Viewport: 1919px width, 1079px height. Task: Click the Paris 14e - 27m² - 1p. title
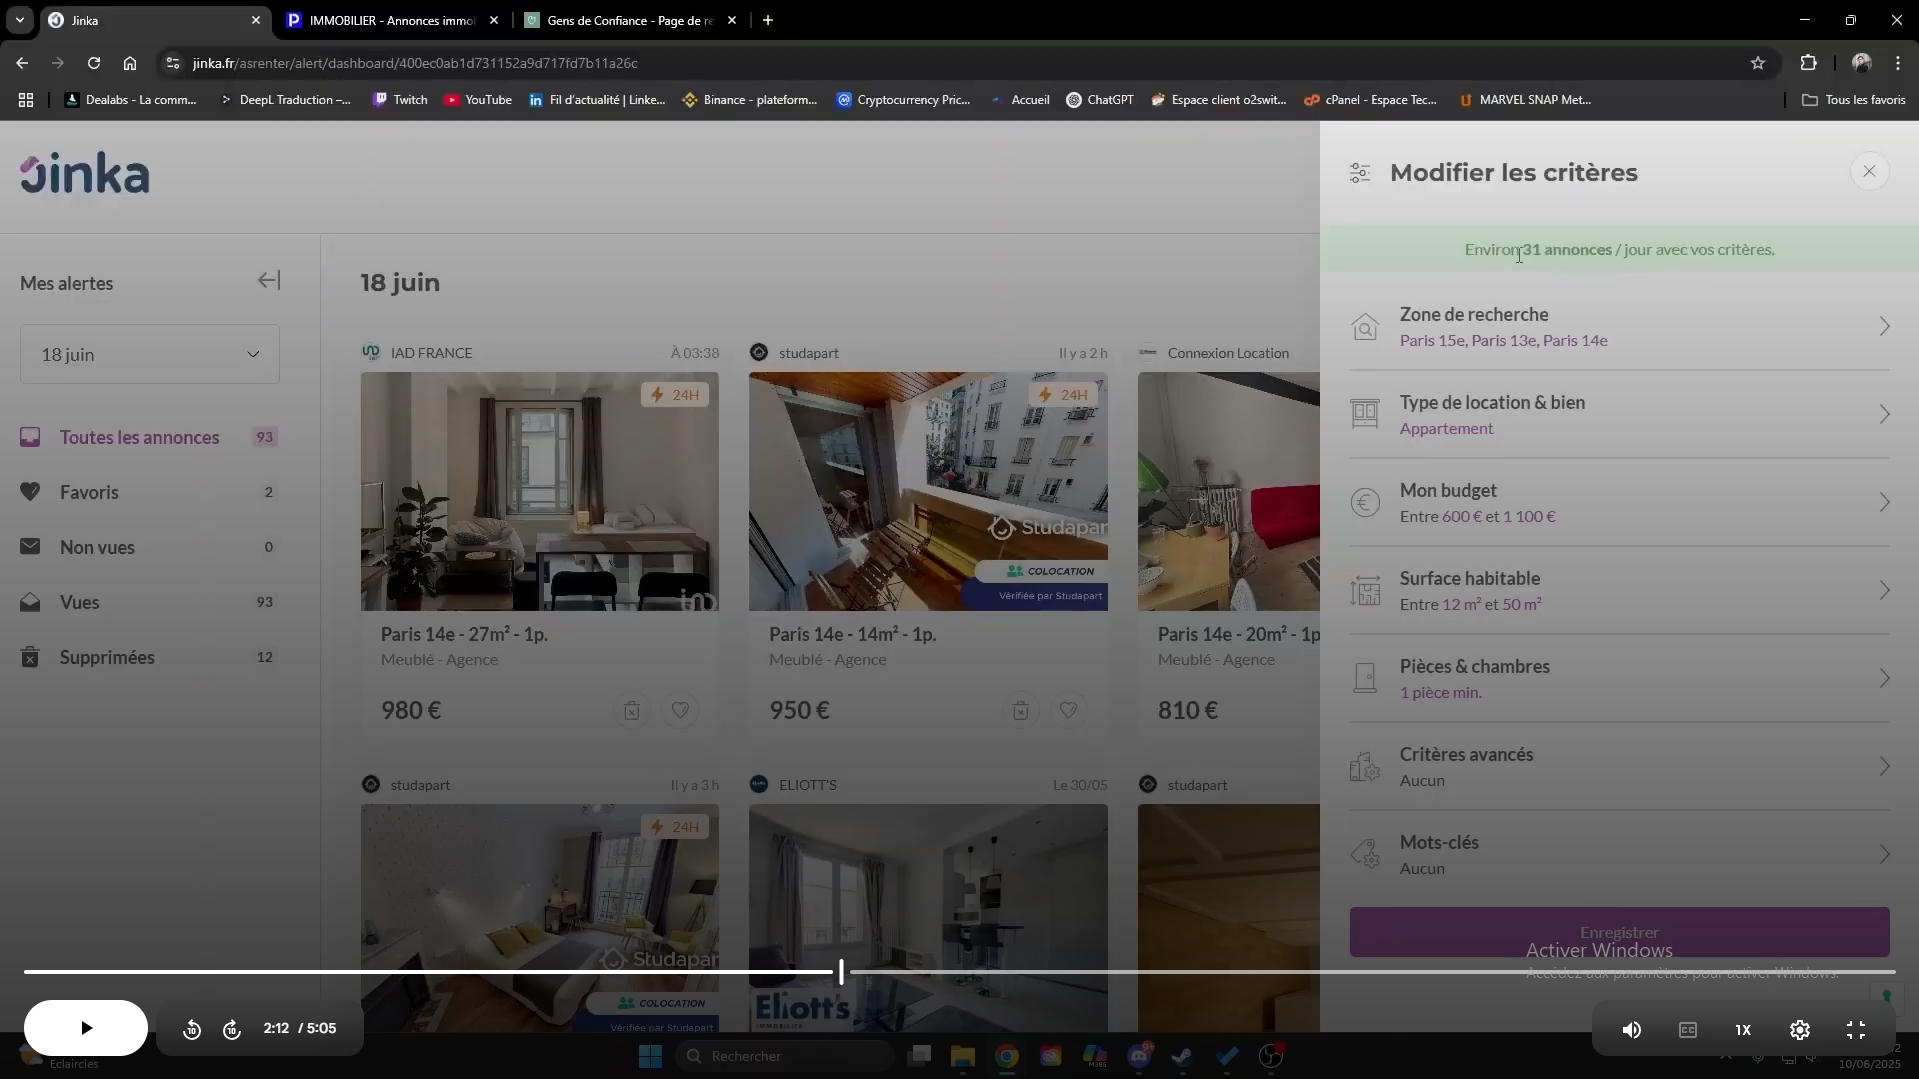464,634
